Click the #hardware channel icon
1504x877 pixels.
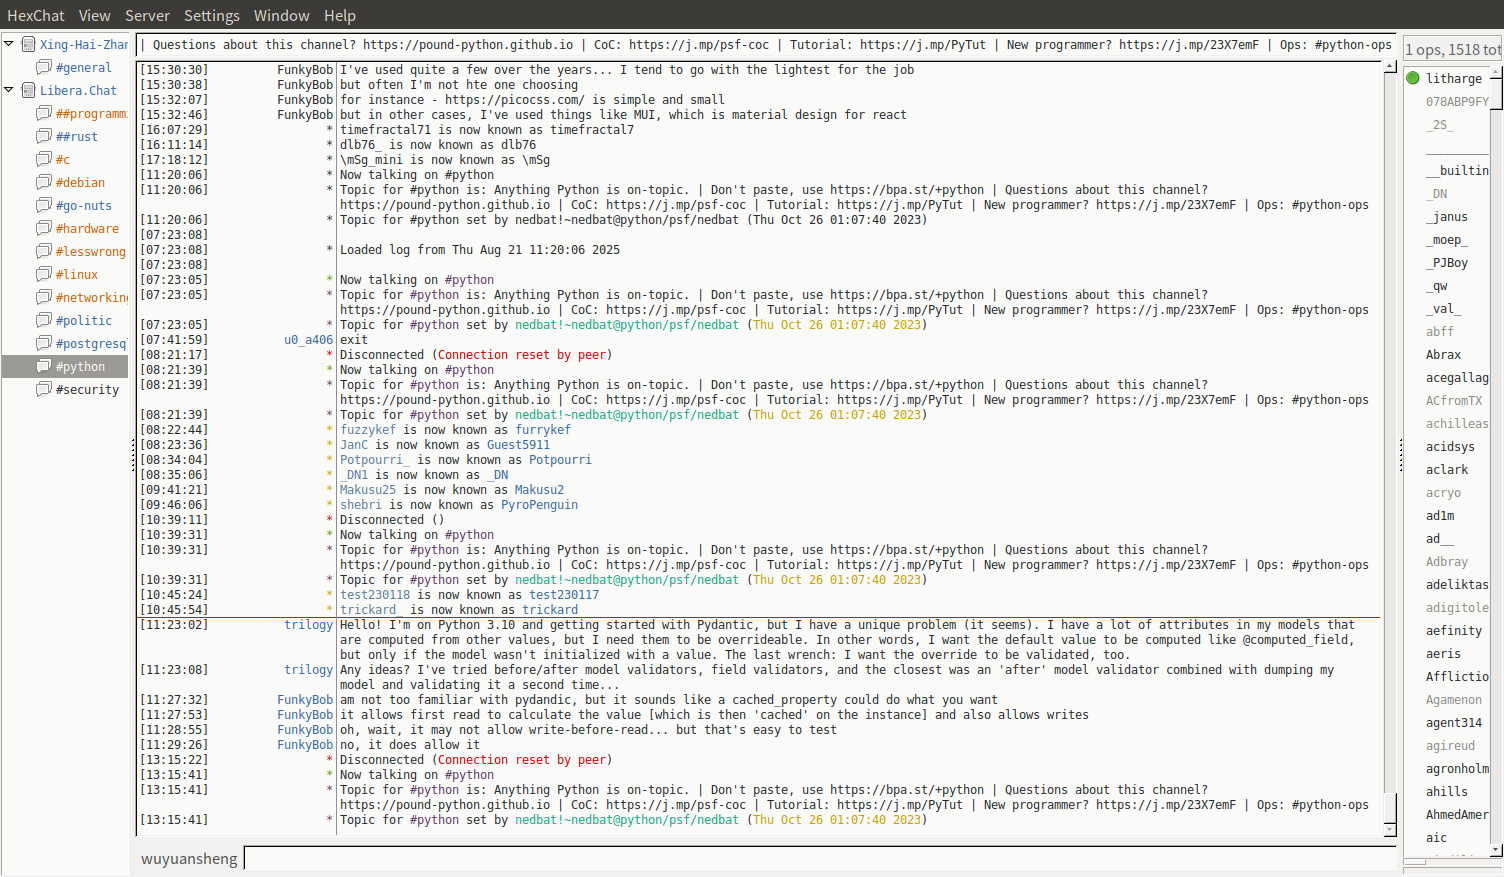coord(44,228)
